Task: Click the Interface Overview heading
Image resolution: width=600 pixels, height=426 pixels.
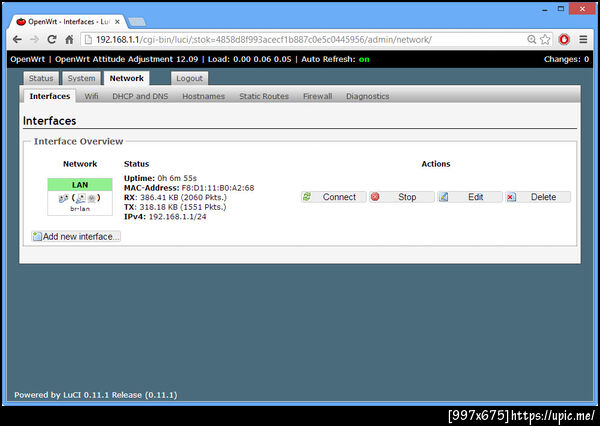Action: [x=78, y=142]
